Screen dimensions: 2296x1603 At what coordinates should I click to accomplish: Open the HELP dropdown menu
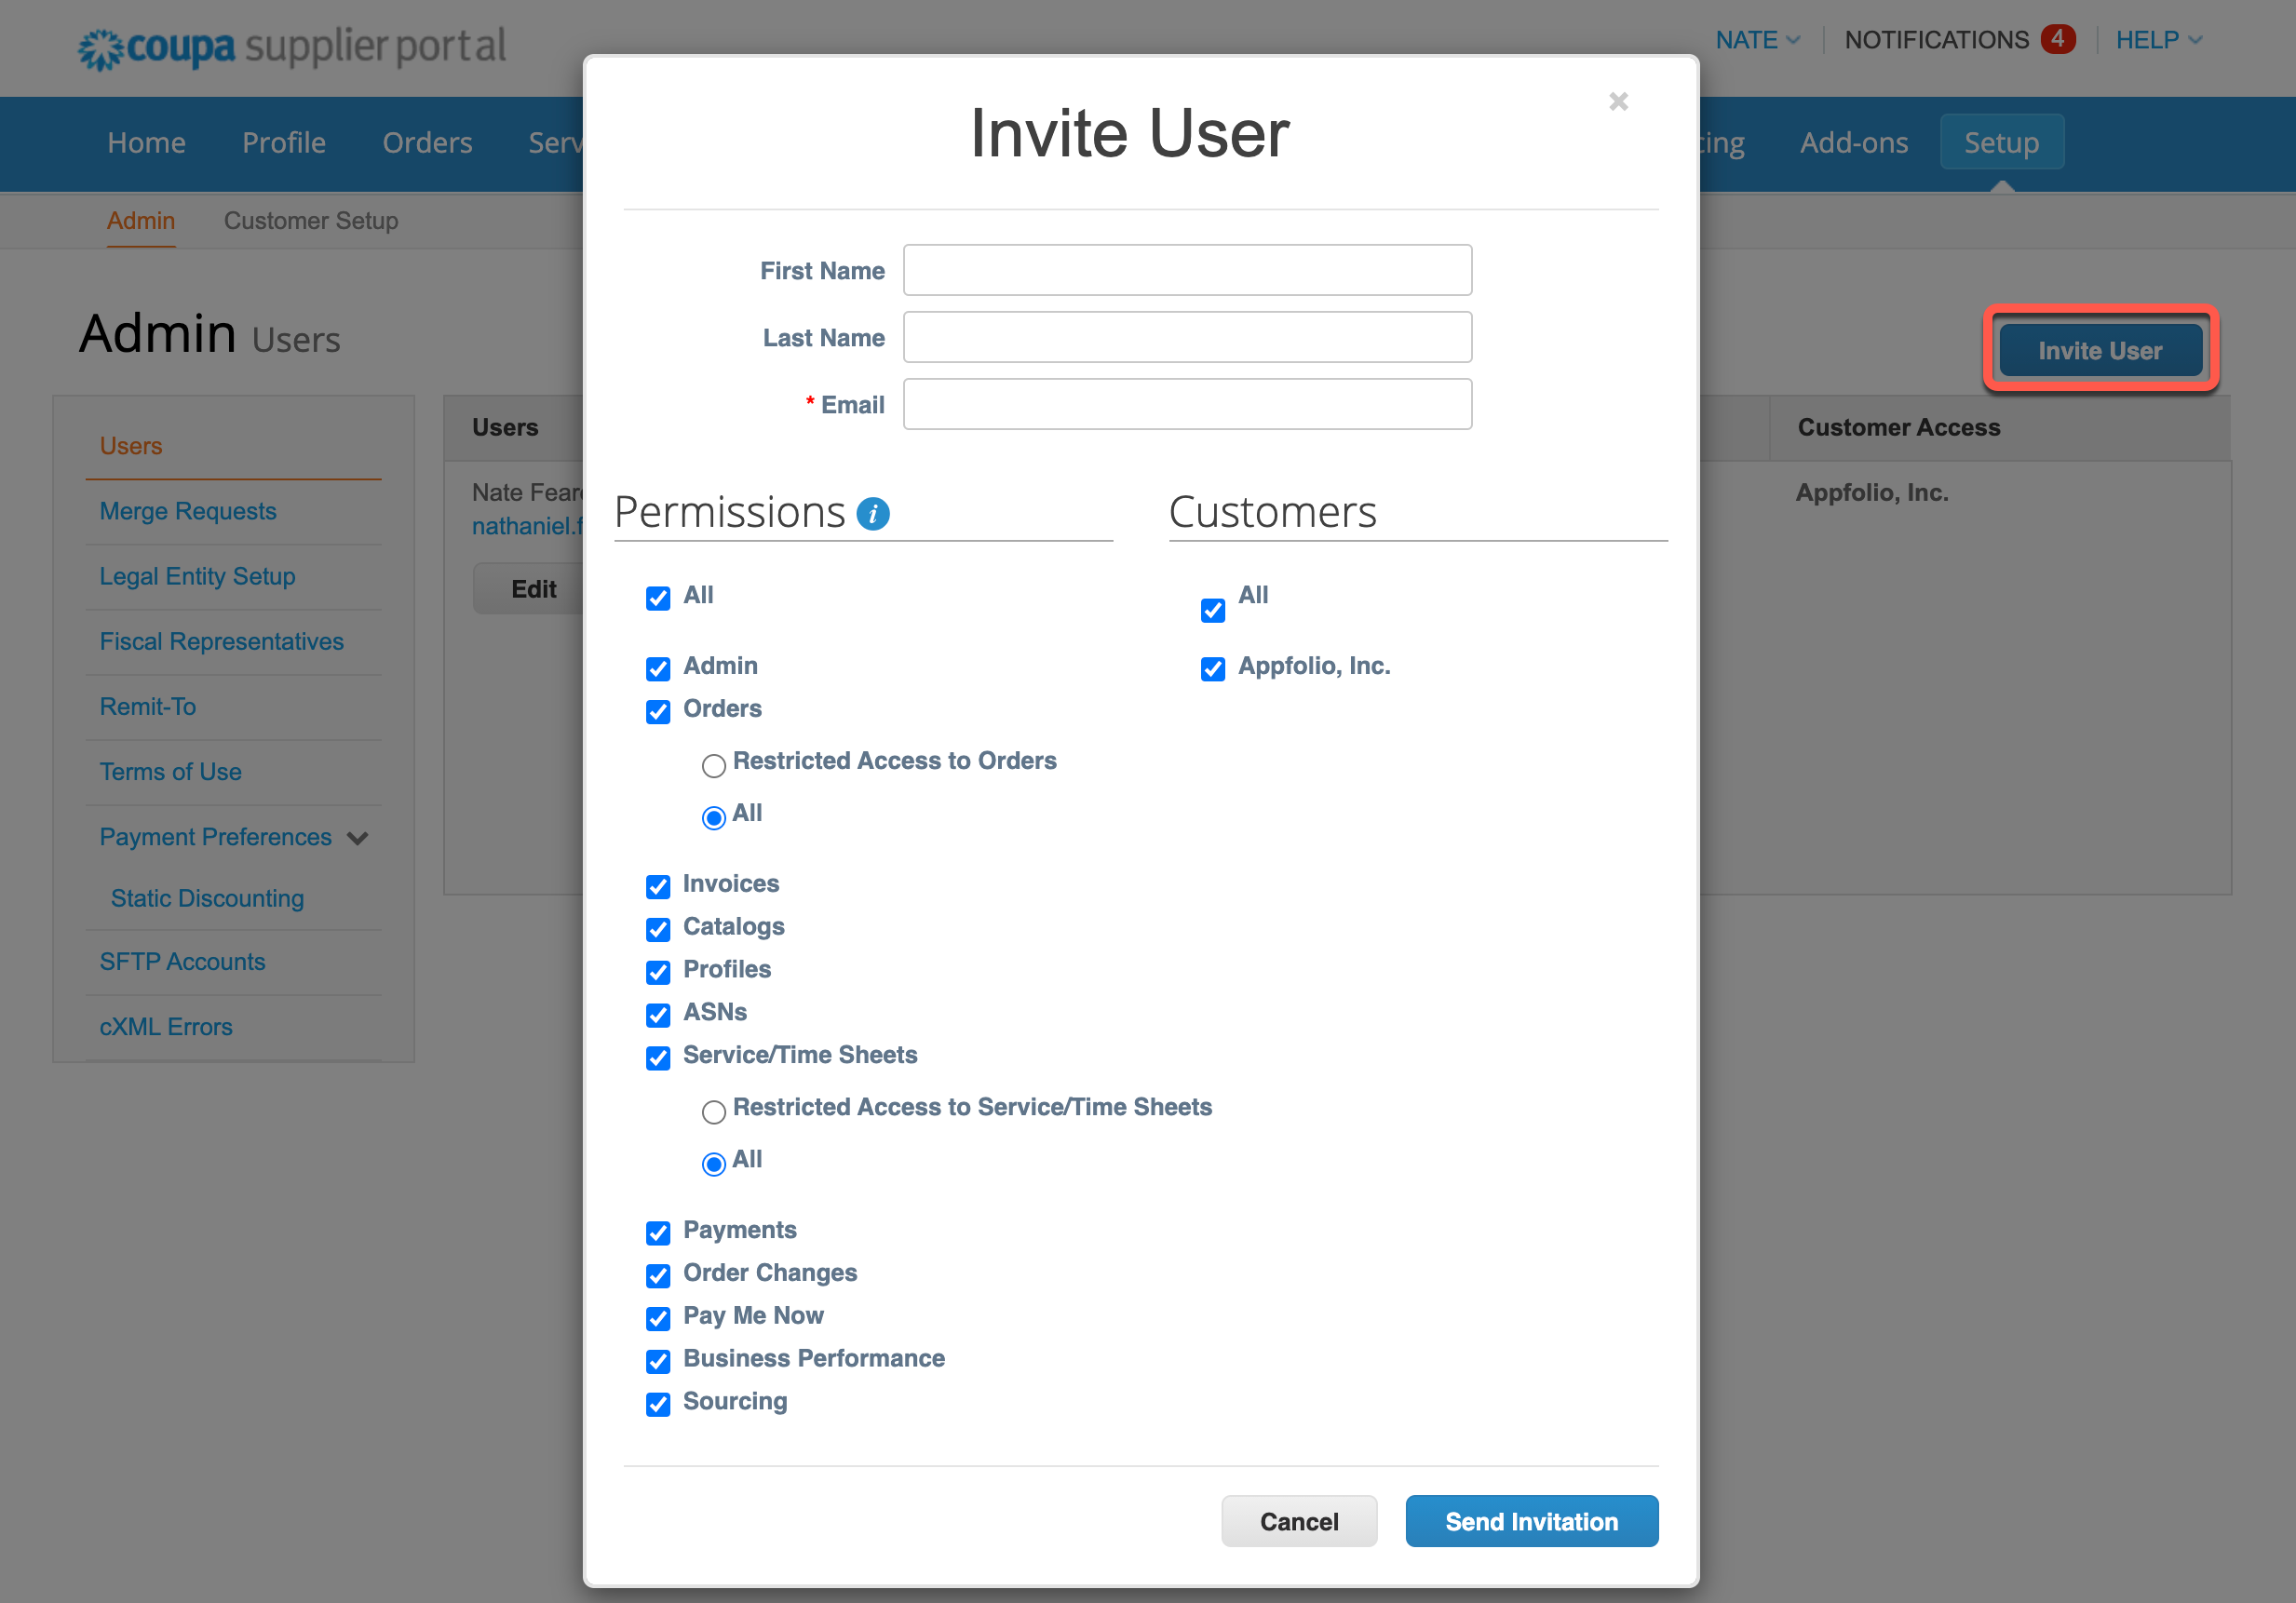click(2158, 40)
